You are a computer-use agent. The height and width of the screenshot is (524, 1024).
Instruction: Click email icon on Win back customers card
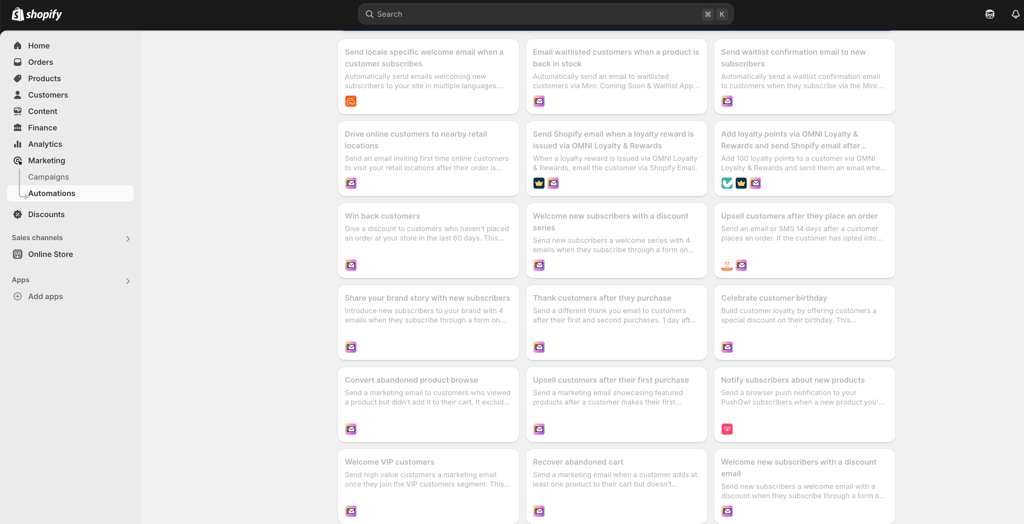(351, 265)
